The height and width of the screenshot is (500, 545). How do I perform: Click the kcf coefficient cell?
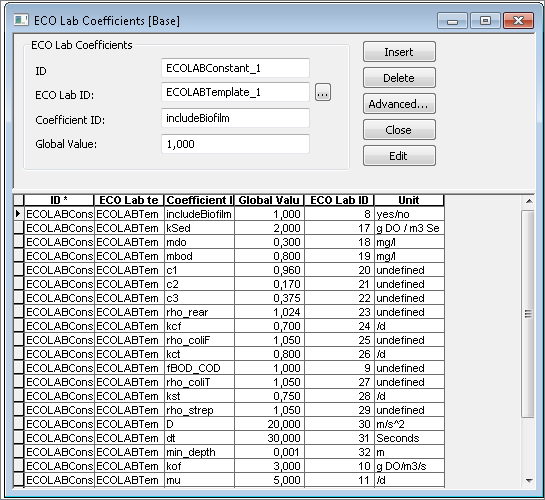[x=199, y=326]
